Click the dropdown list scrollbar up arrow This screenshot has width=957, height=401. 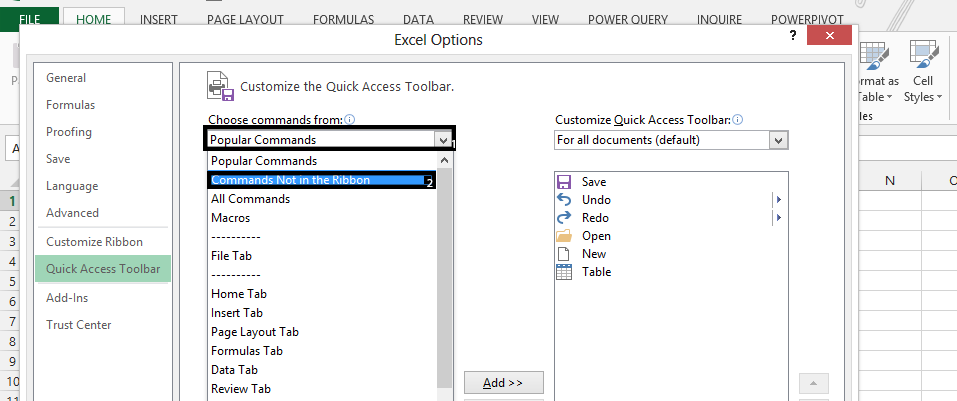click(x=444, y=161)
